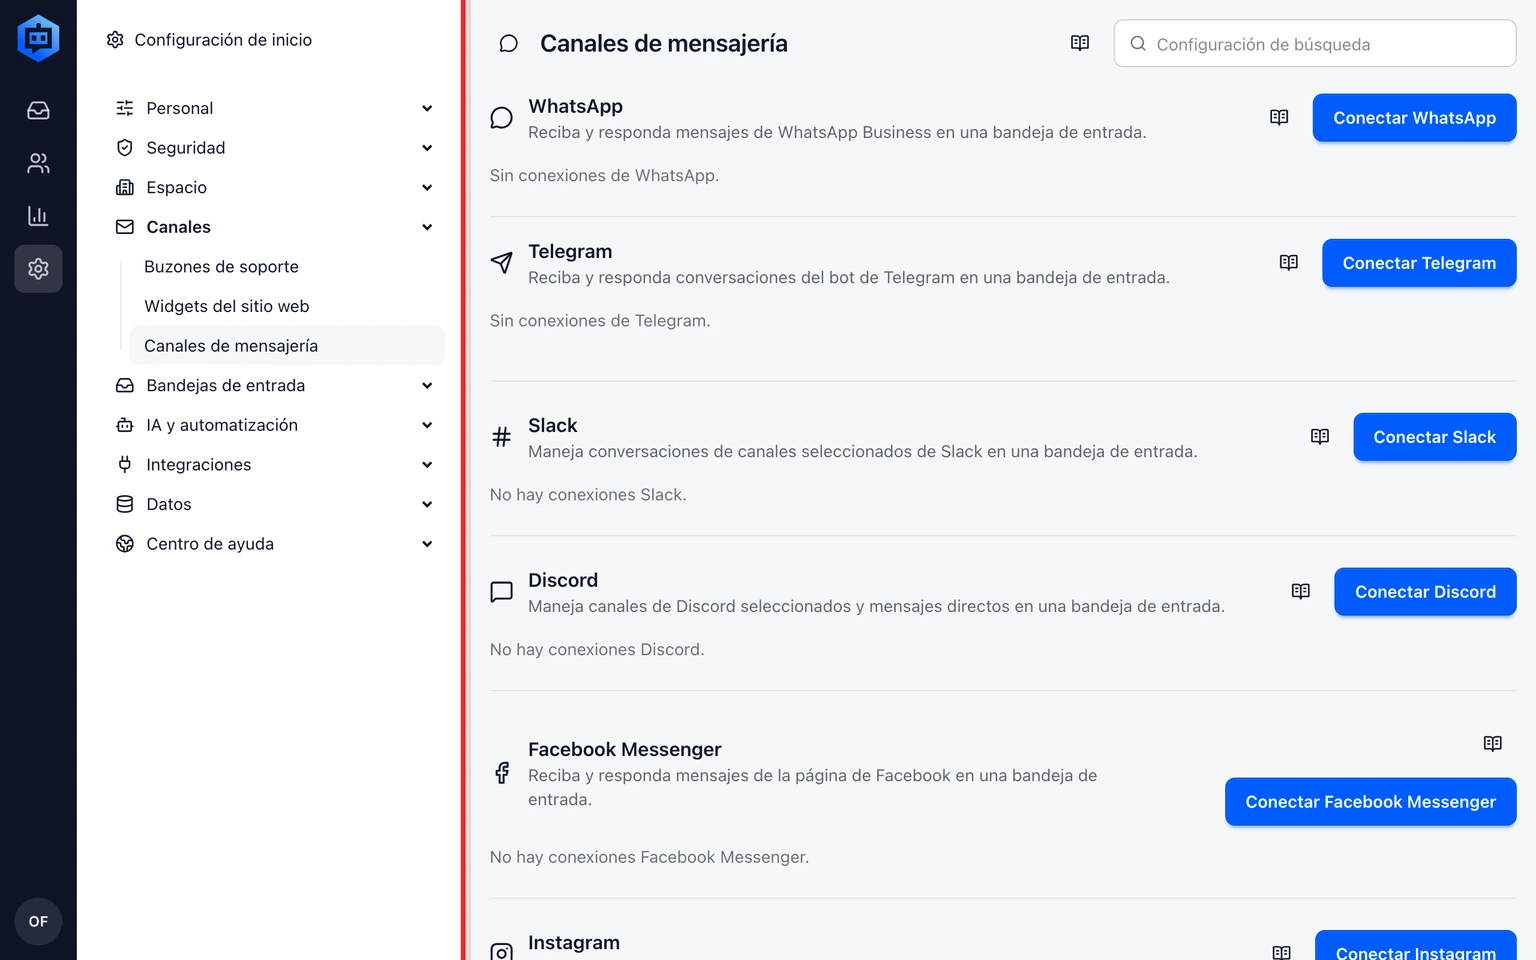Click the Instagram channel heading
This screenshot has width=1536, height=960.
point(574,943)
